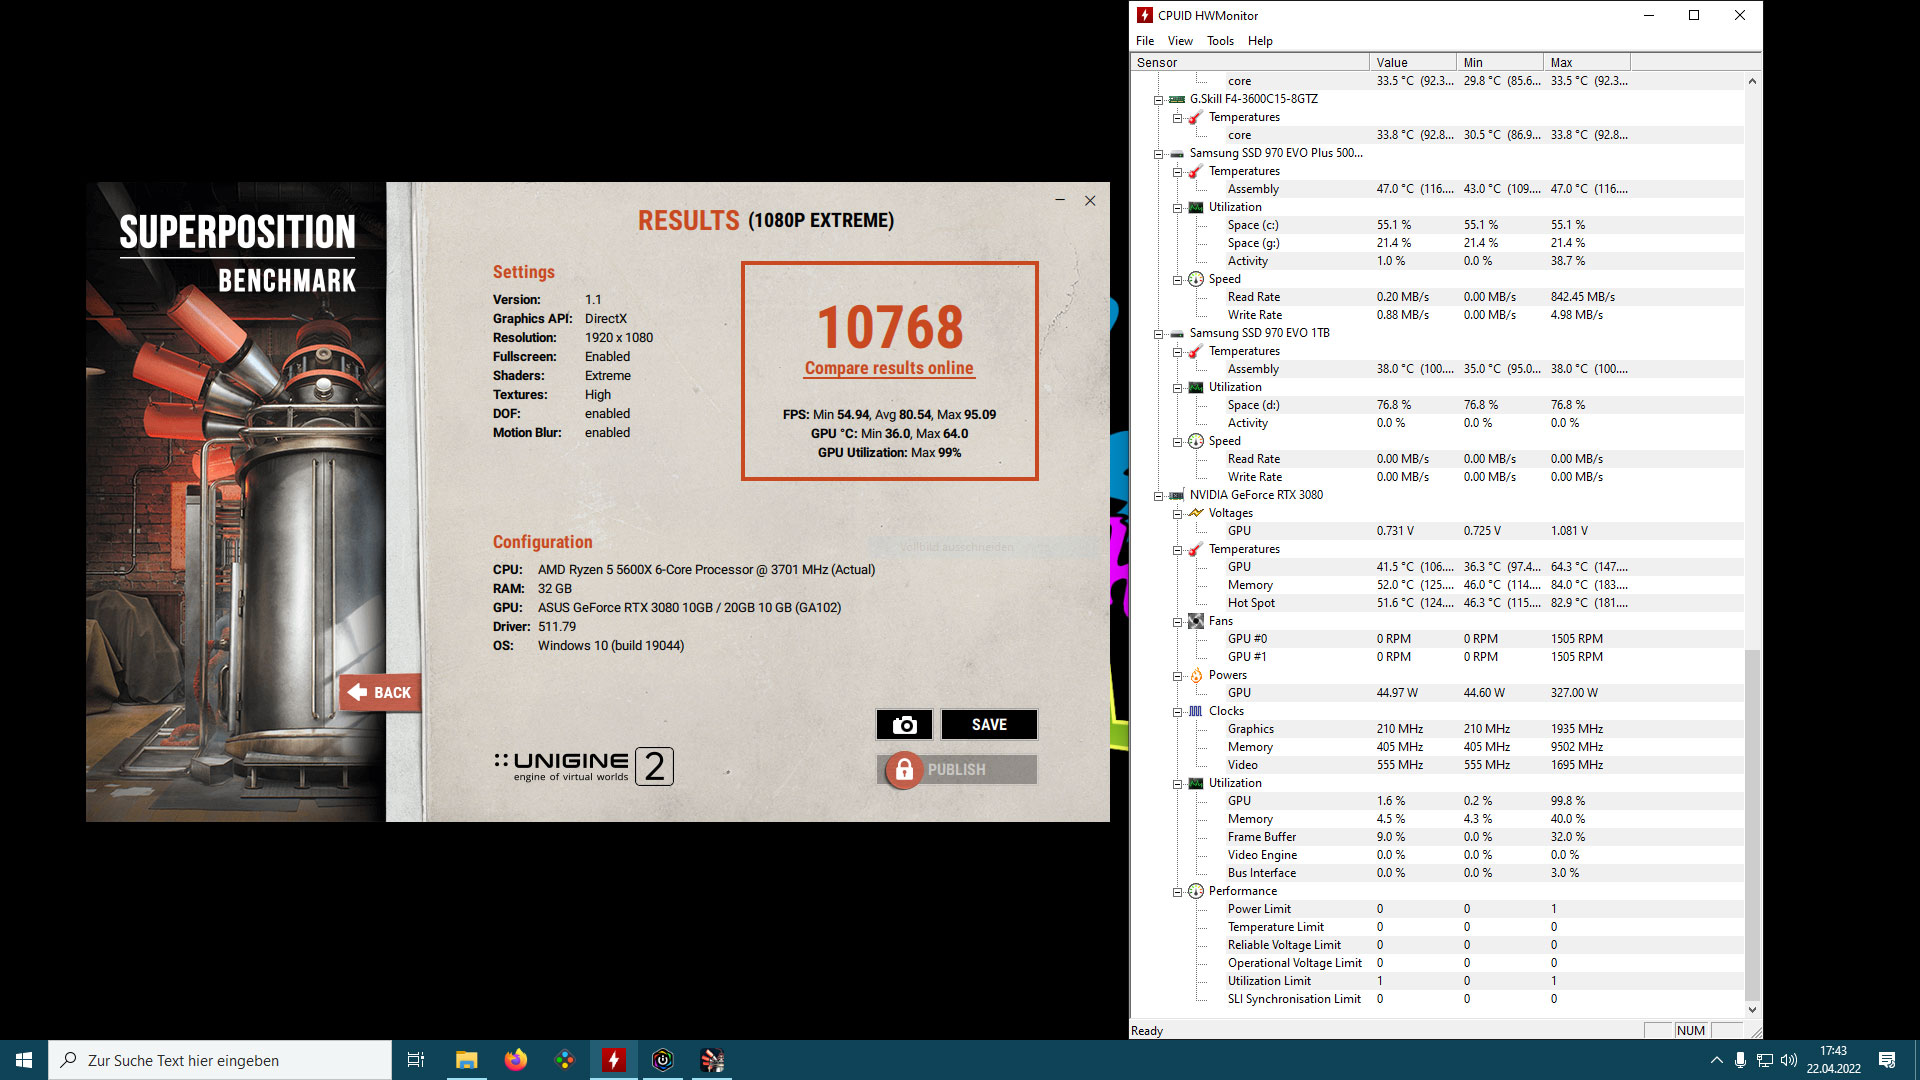Click Compare results online link

click(887, 367)
